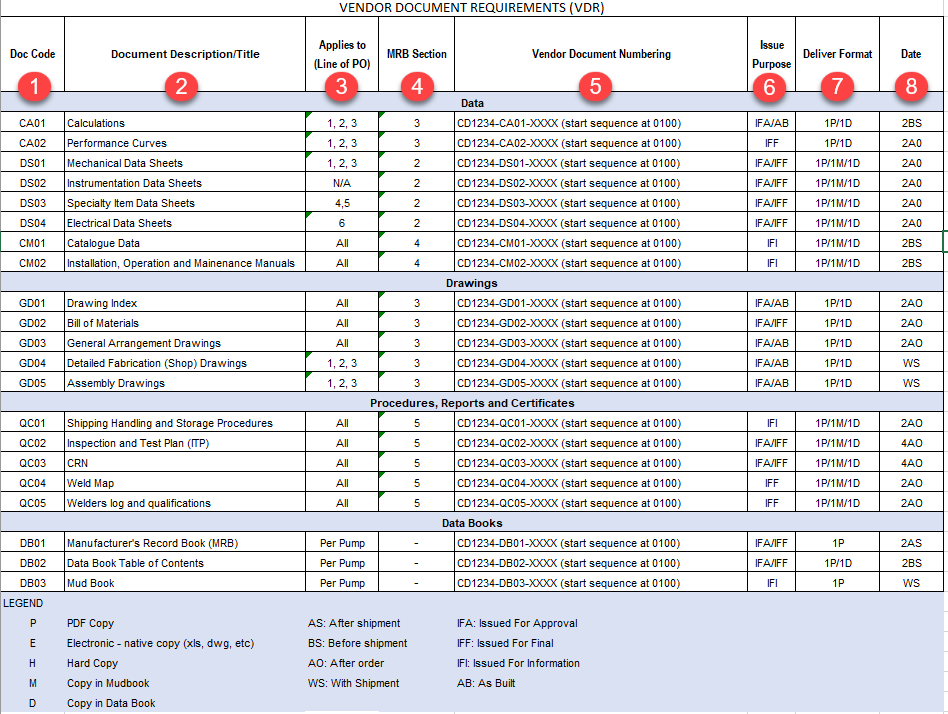Screen dimensions: 948x714
Task: Click the 'VENDOR DOCUMENT REQUIREMENTS (VDR)' title
Action: coord(472,8)
